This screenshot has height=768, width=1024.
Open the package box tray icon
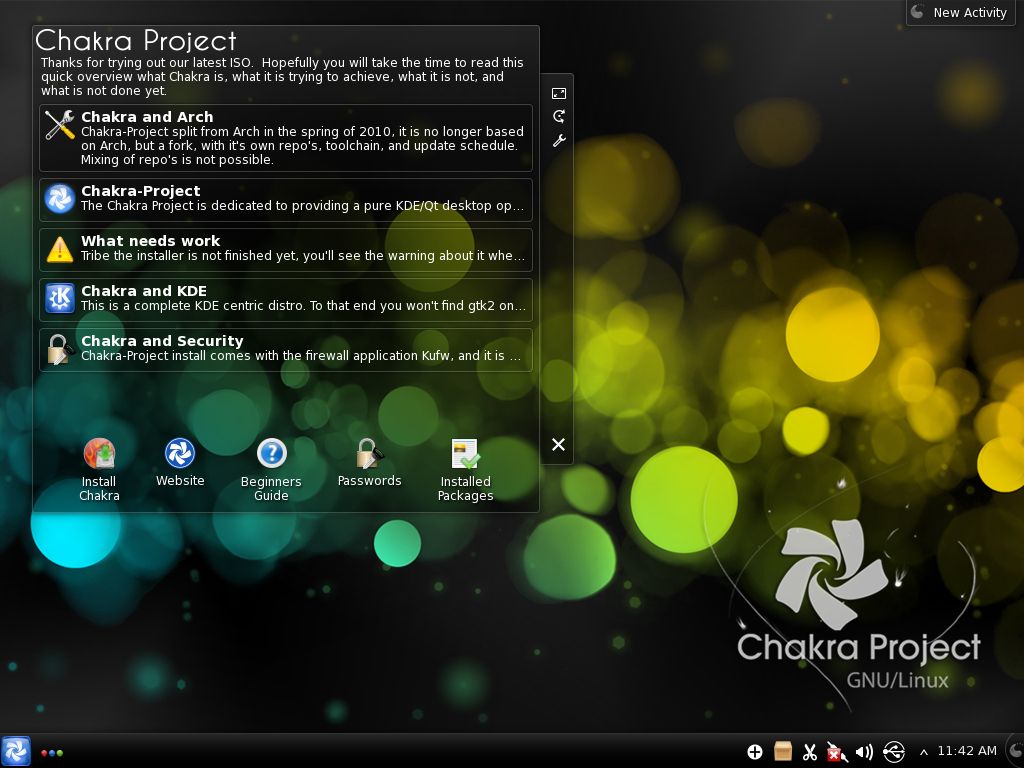tap(782, 752)
